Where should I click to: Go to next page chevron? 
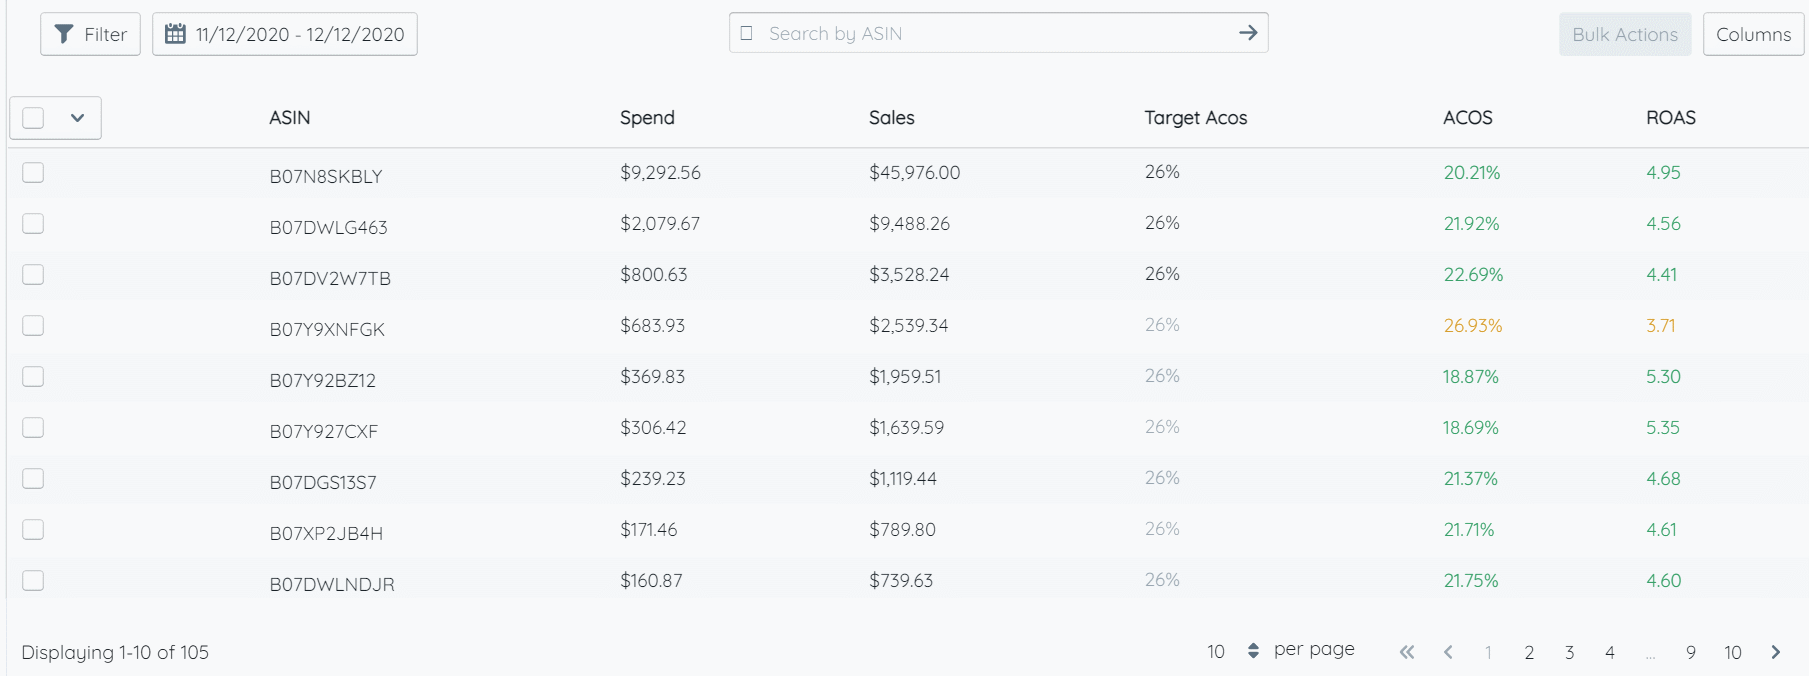click(x=1776, y=652)
